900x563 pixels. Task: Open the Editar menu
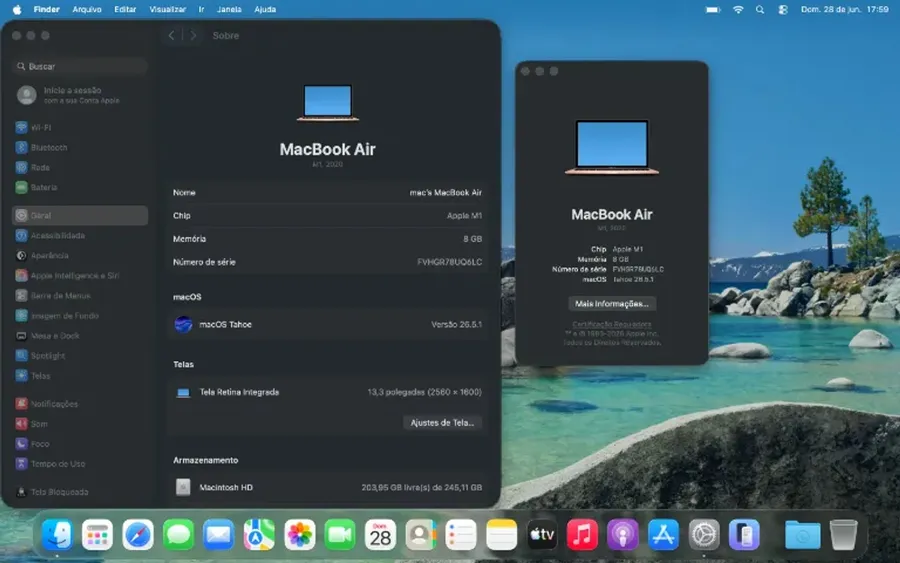(125, 9)
